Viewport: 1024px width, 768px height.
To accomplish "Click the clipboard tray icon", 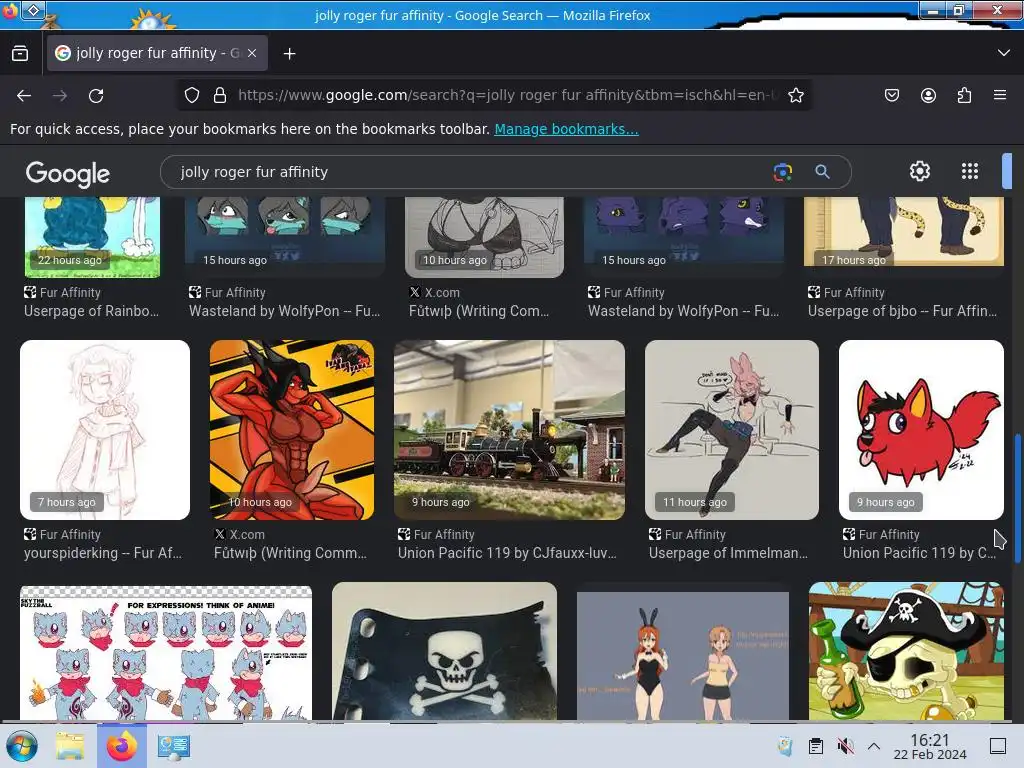I will coord(816,746).
